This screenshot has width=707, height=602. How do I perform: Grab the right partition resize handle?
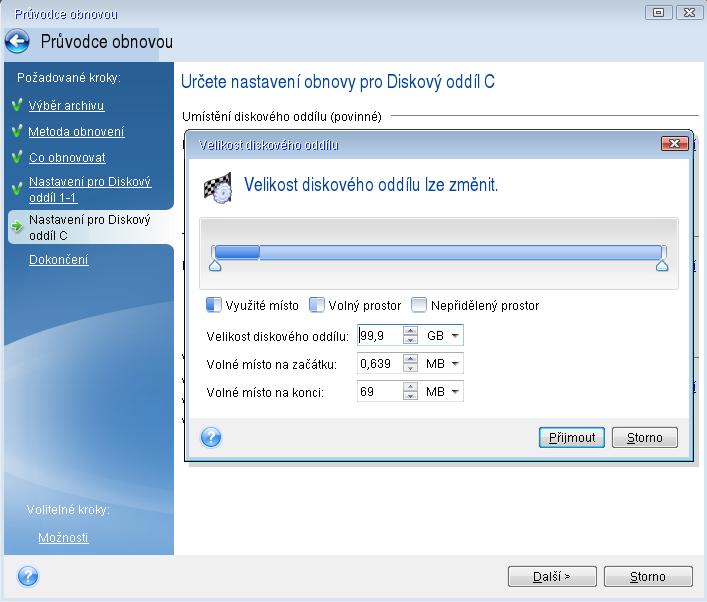[662, 265]
